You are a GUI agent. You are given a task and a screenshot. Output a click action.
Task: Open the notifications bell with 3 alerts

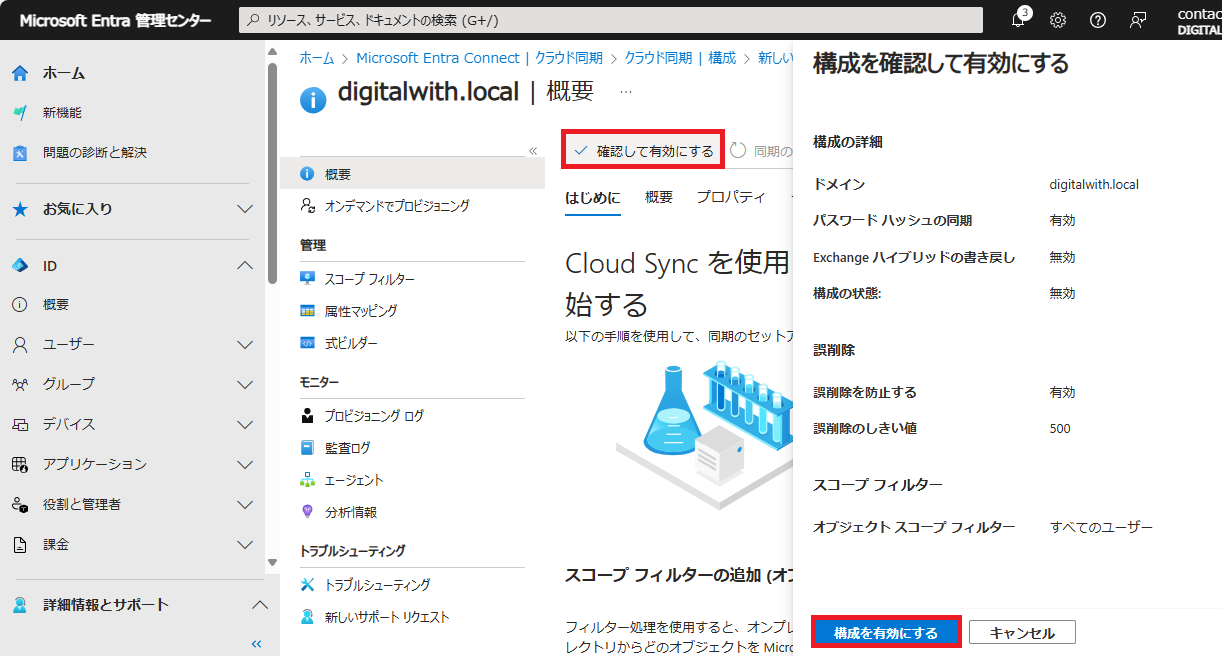point(1018,19)
